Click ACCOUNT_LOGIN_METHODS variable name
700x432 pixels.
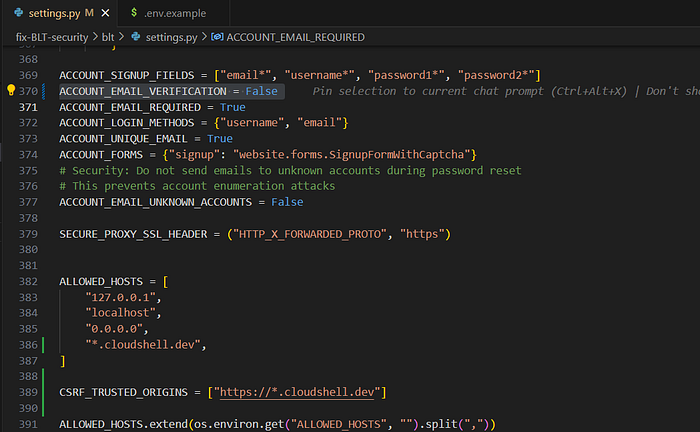(x=127, y=123)
